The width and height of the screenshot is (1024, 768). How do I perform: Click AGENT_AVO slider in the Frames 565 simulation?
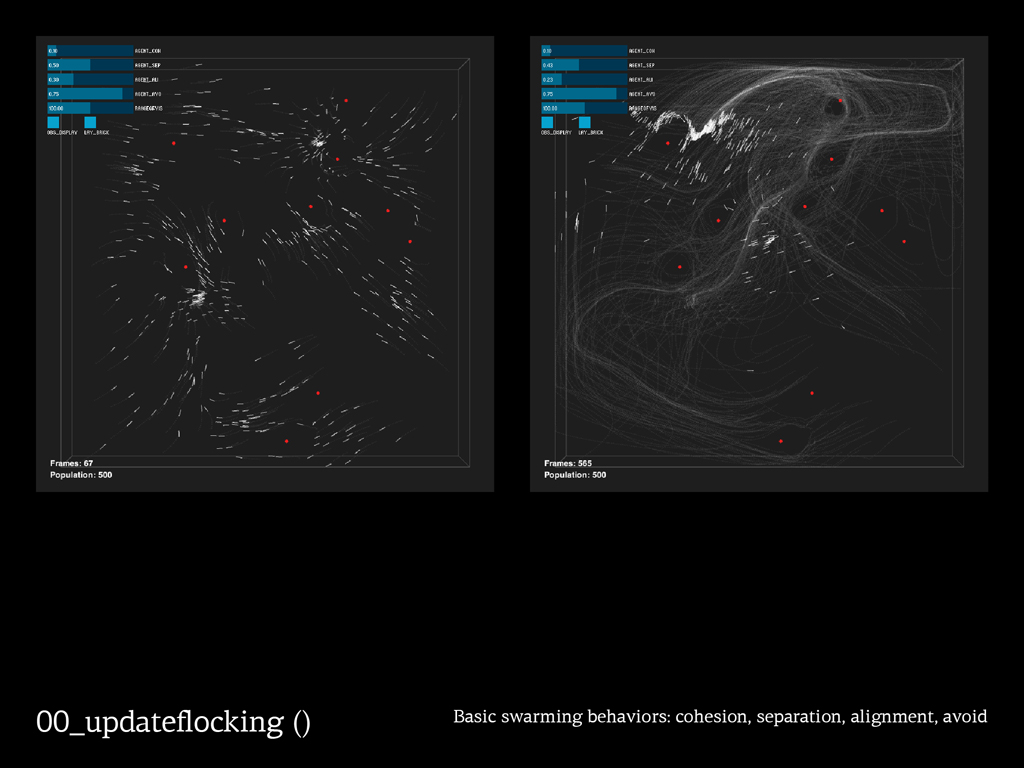[x=583, y=94]
